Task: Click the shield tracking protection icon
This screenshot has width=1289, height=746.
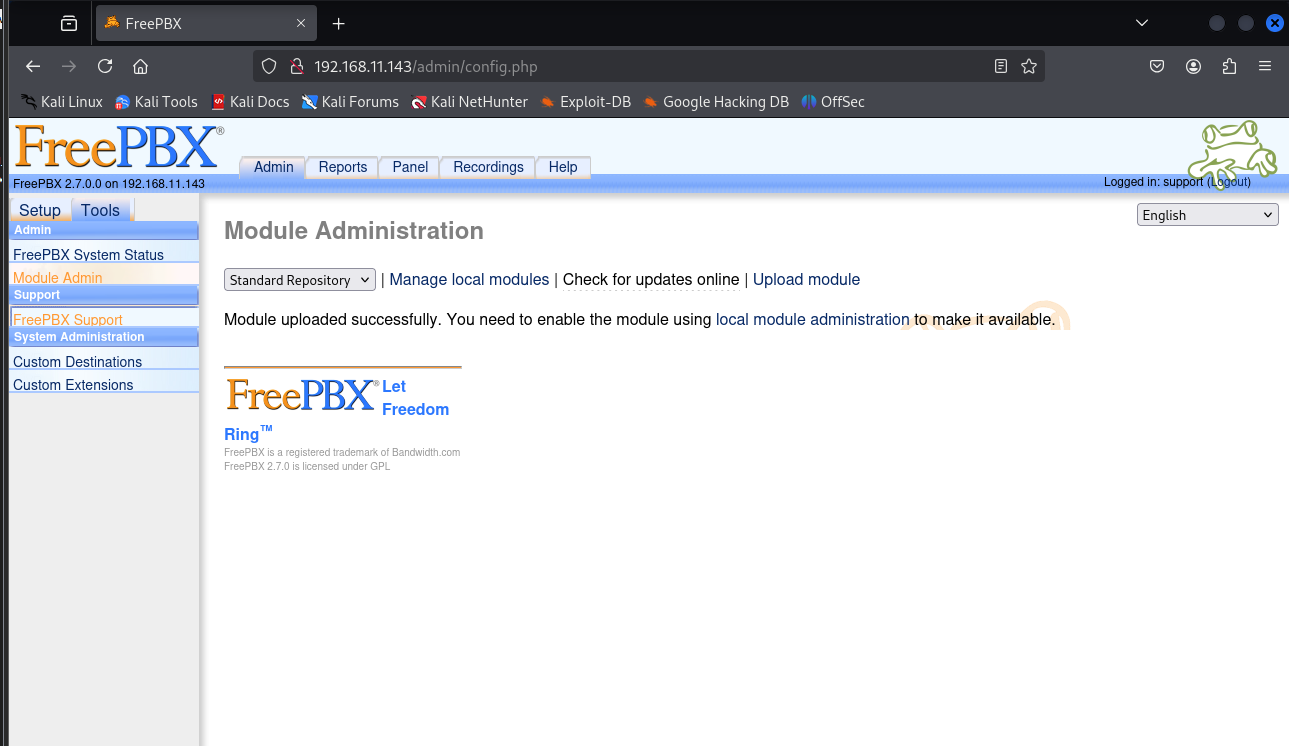Action: click(268, 67)
